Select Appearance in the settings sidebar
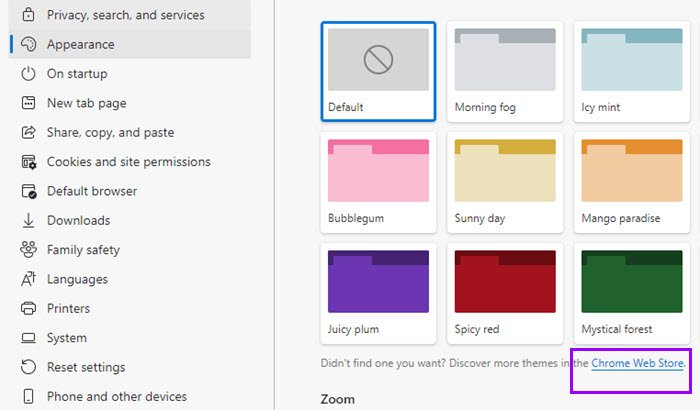The width and height of the screenshot is (700, 410). [x=129, y=44]
